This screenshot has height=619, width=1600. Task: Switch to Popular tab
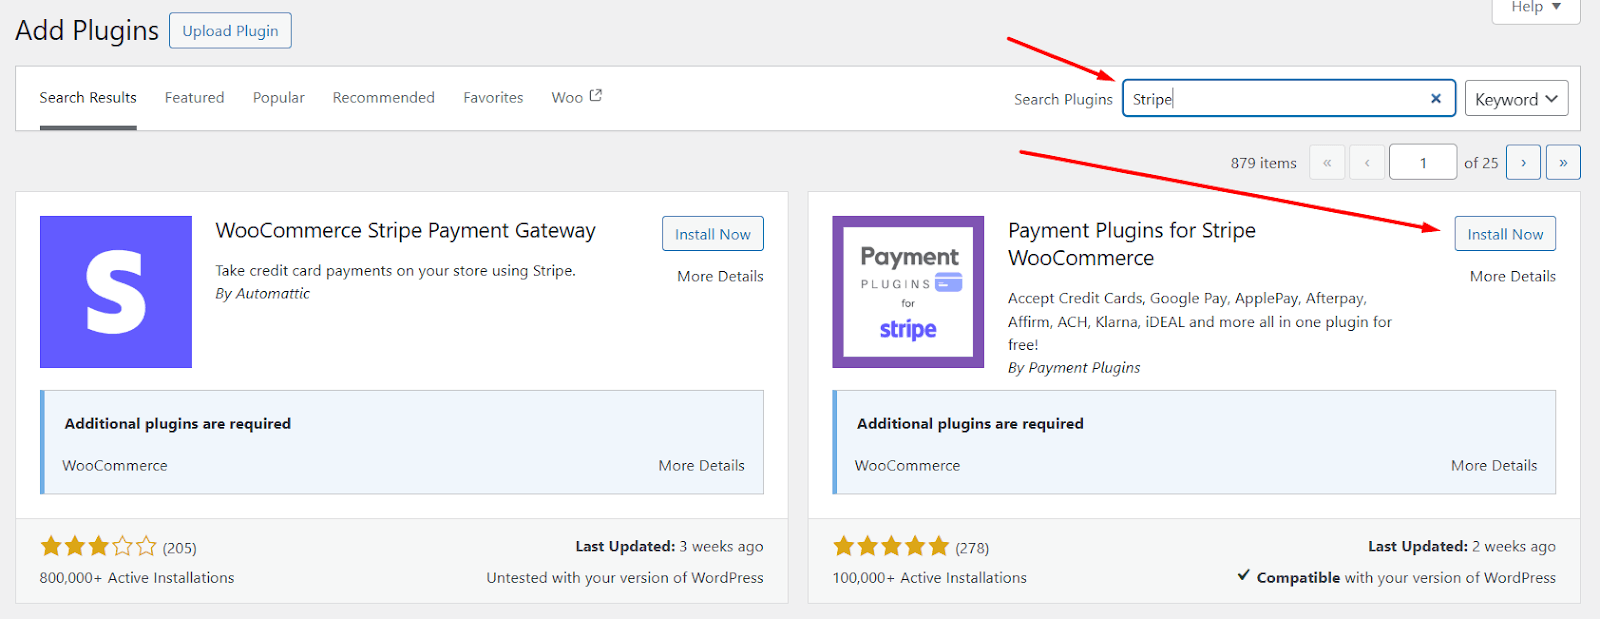tap(279, 98)
